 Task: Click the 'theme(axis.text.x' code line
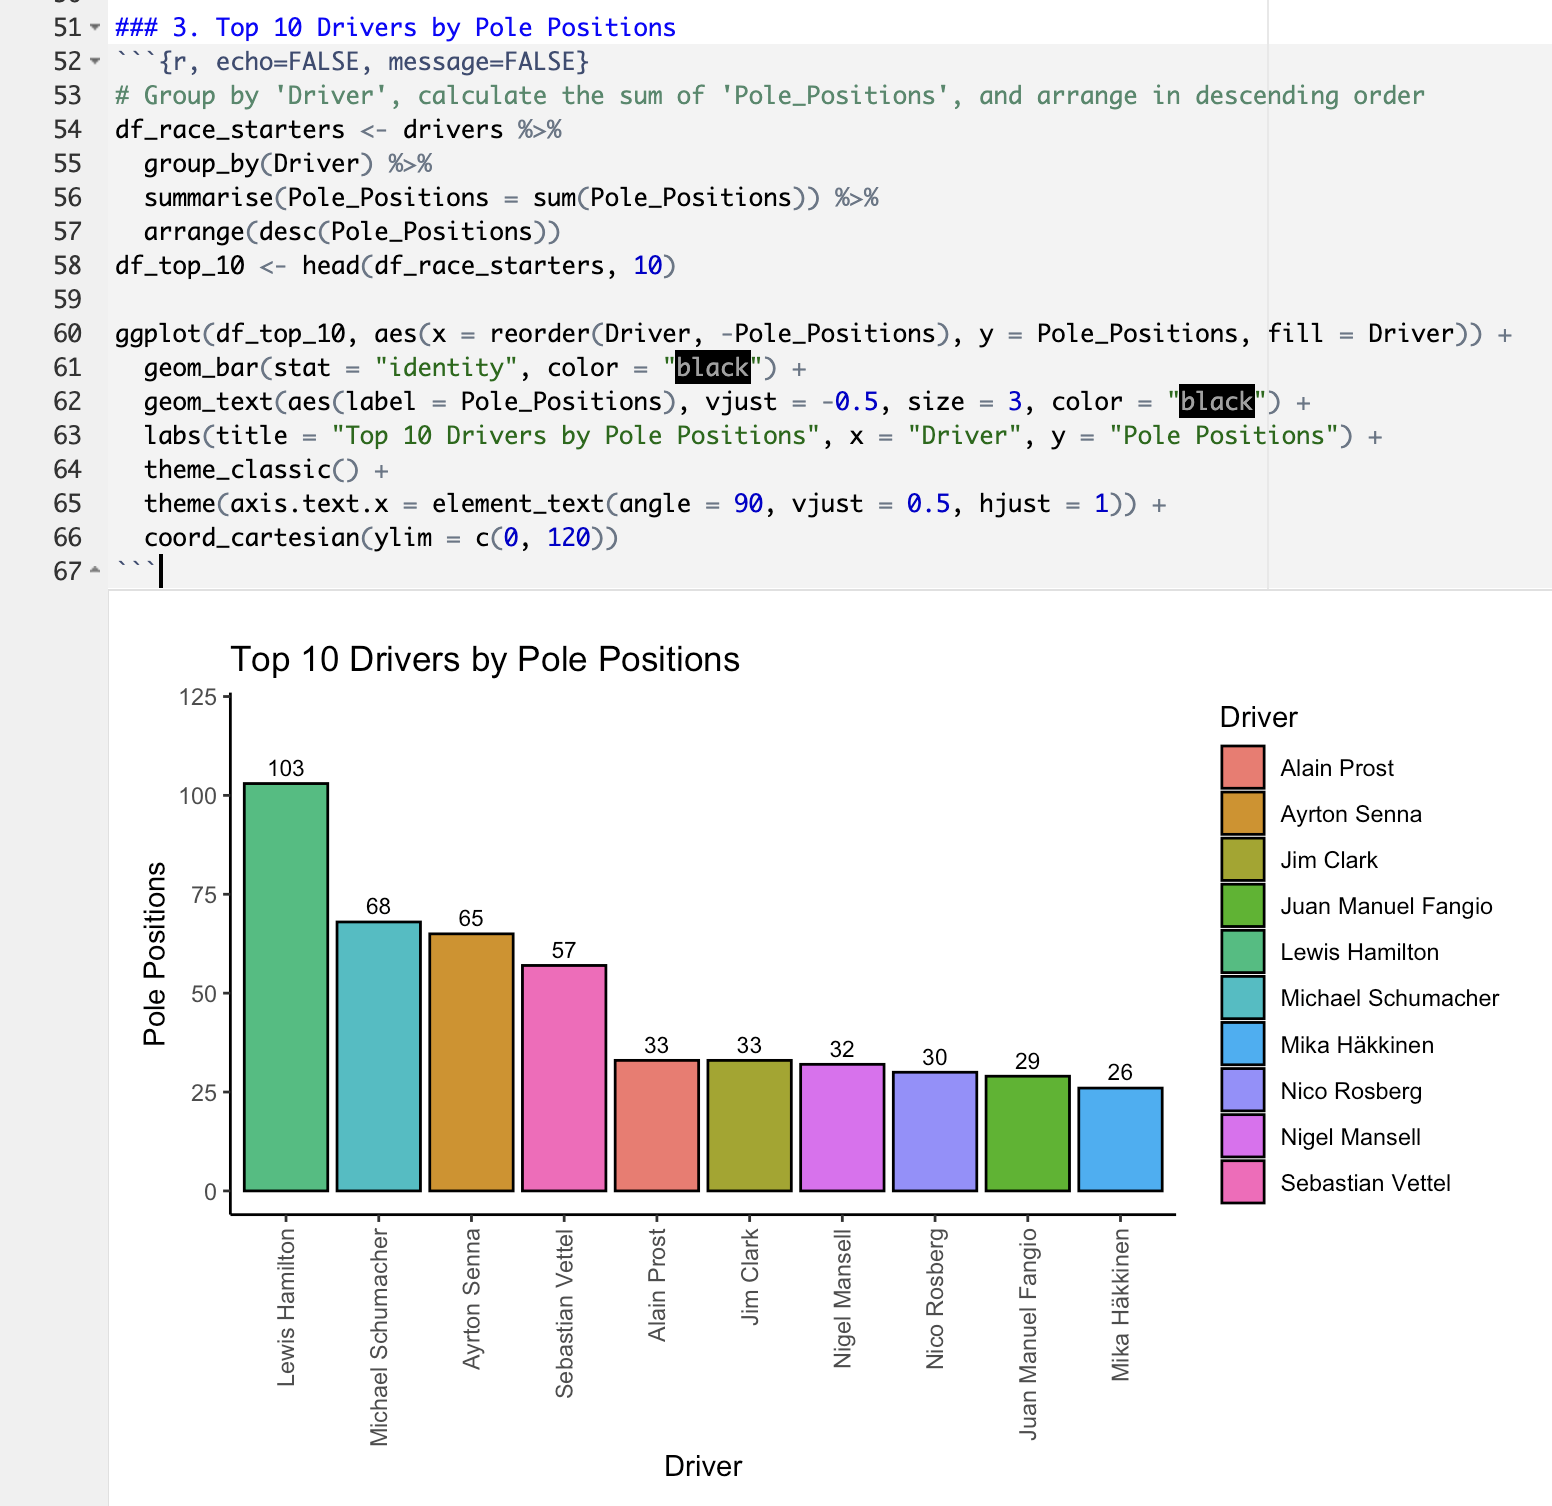pos(655,503)
